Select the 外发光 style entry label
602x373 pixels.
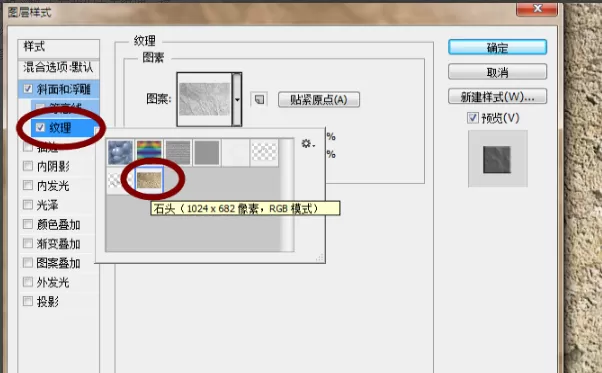point(53,282)
